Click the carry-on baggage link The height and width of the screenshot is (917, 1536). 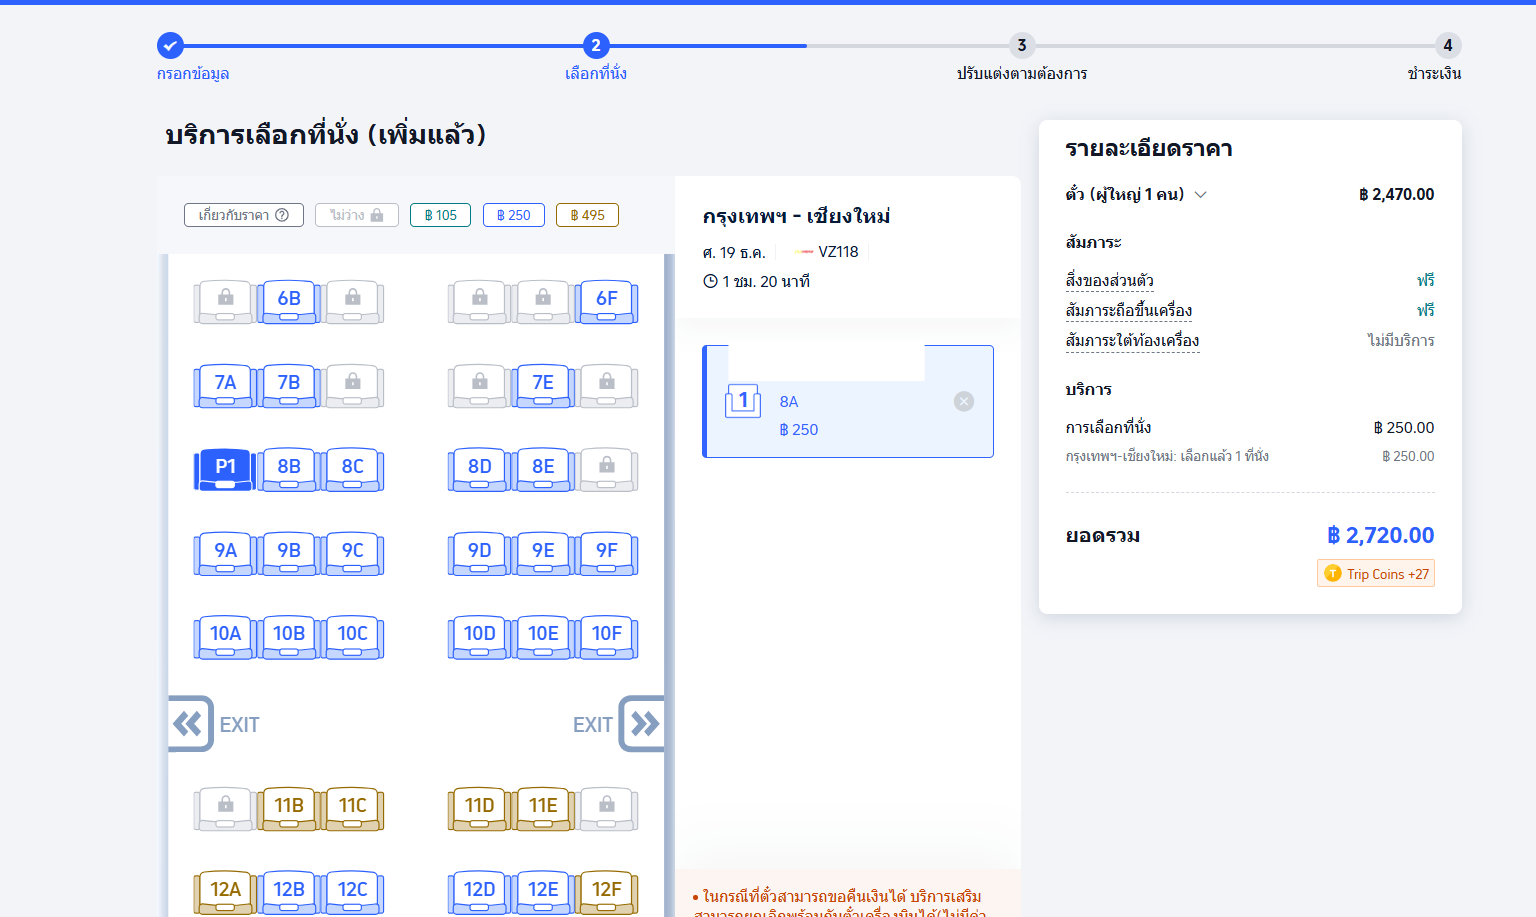tap(1128, 311)
